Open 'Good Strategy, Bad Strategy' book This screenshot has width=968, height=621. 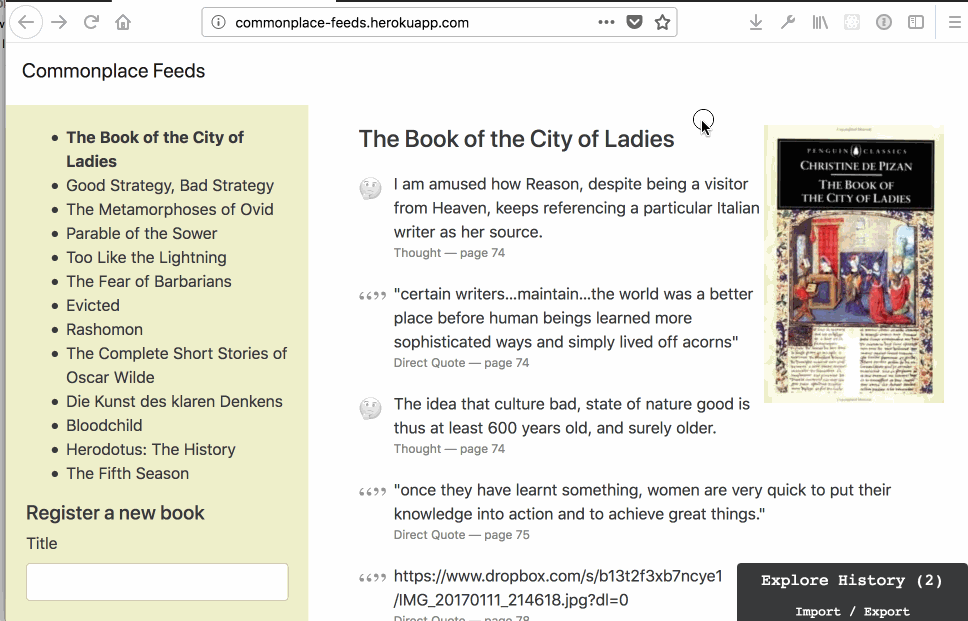click(x=170, y=186)
